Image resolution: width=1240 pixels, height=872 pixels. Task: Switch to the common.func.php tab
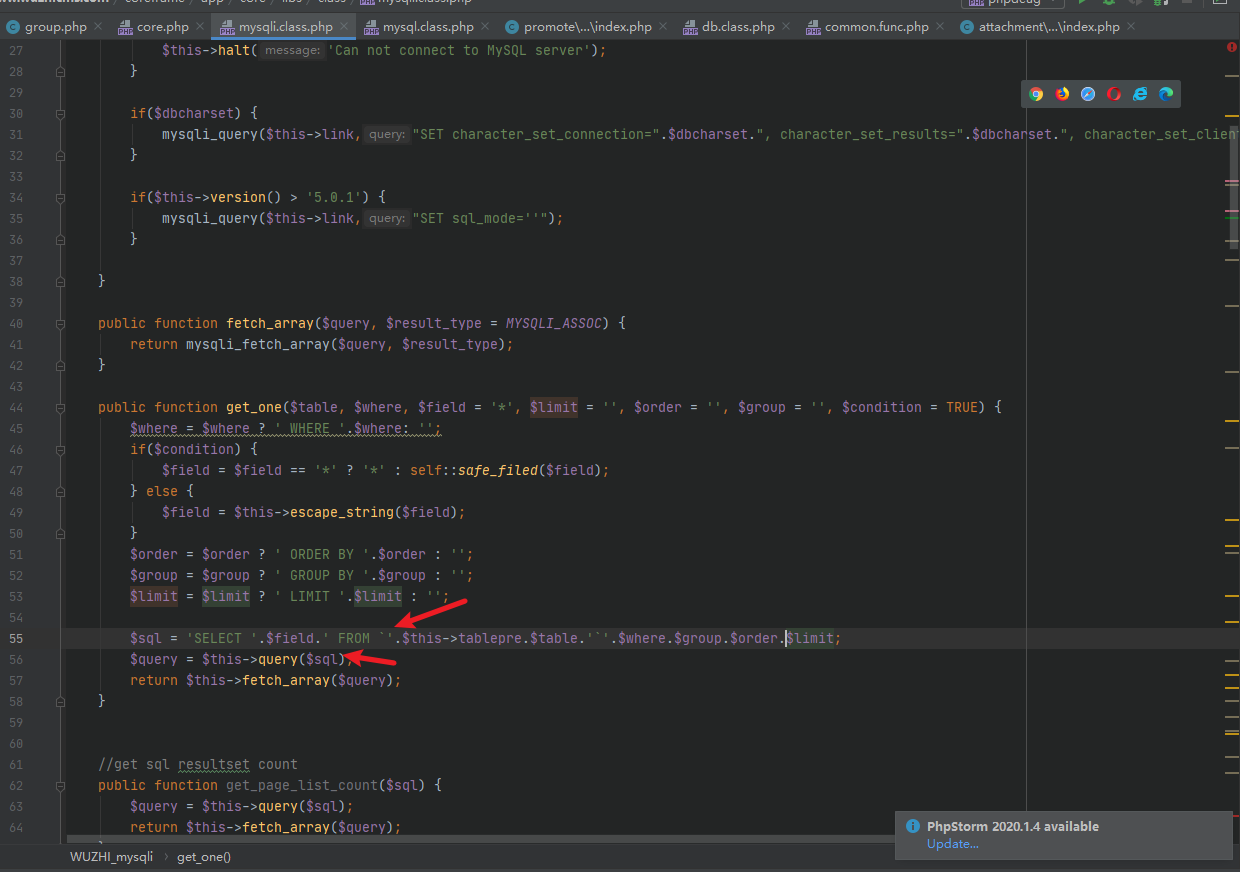tap(876, 27)
